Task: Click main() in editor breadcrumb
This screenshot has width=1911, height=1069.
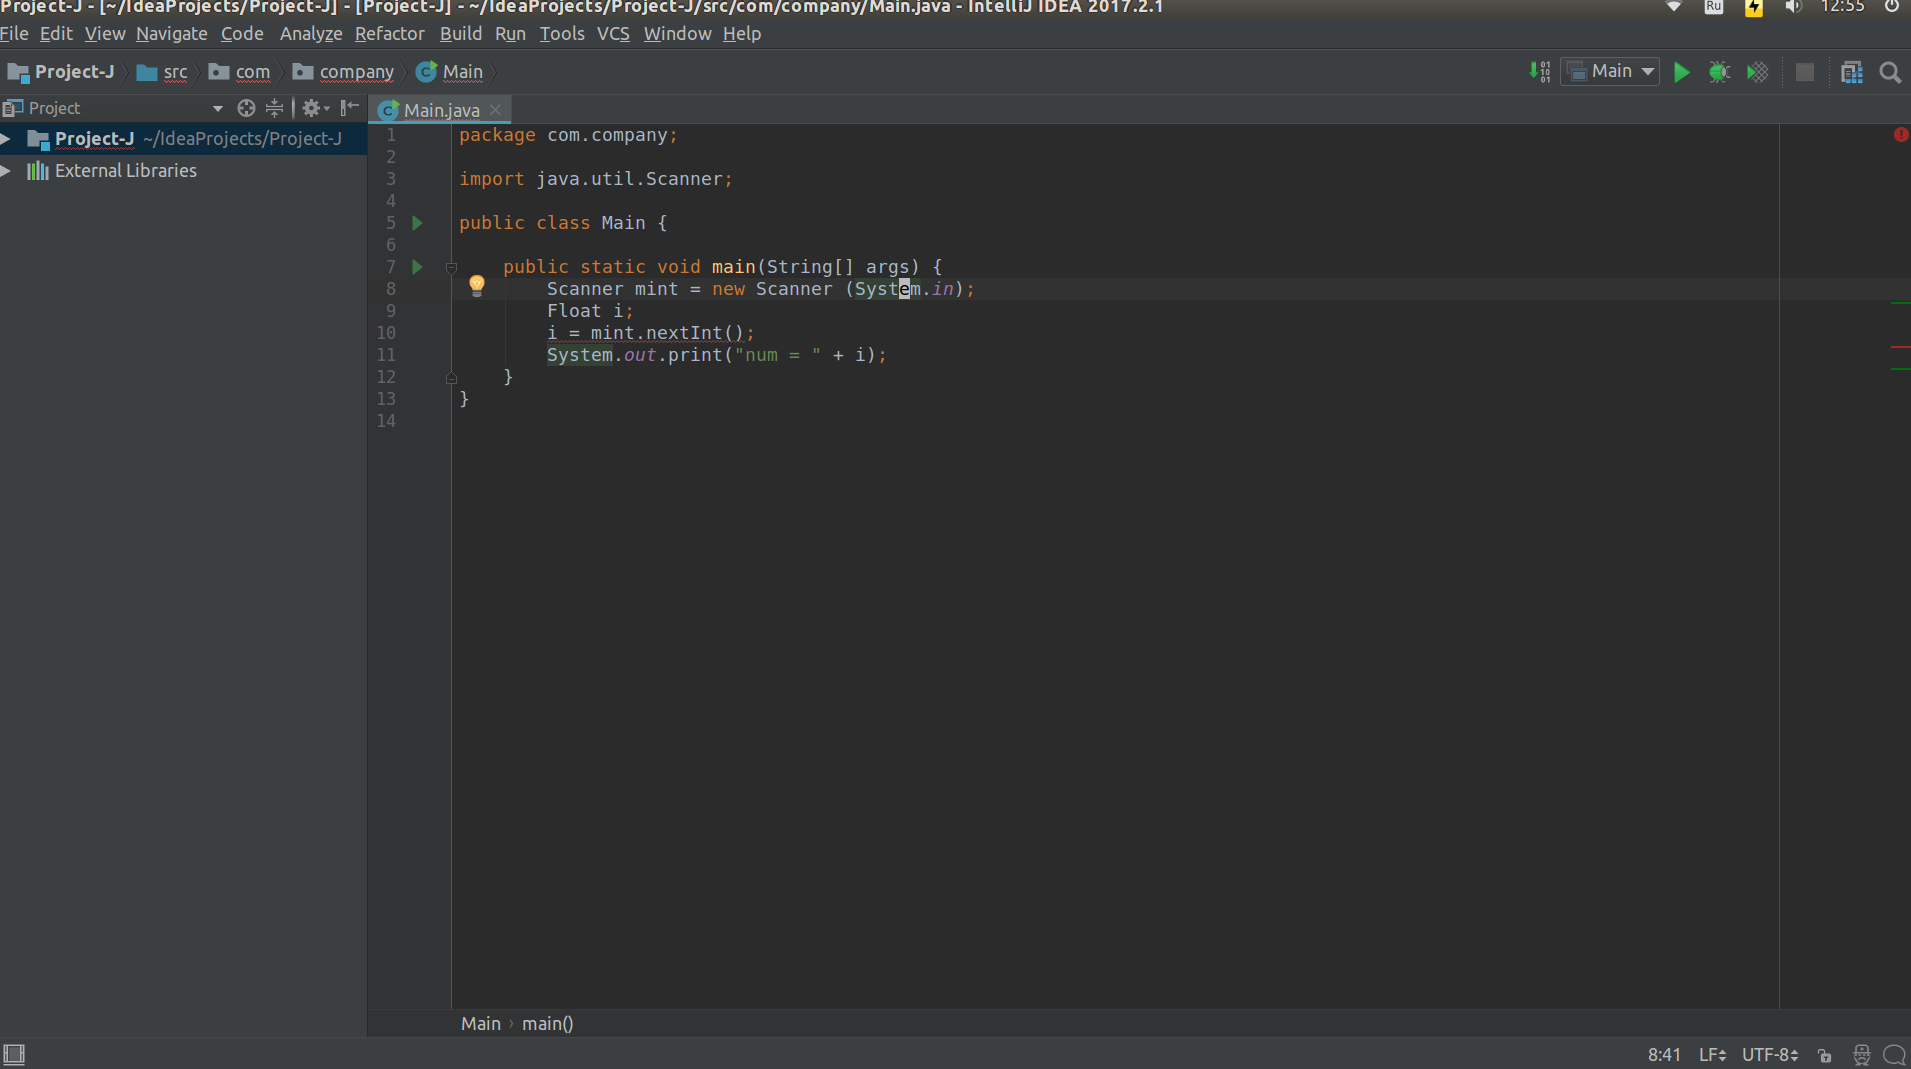Action: pyautogui.click(x=548, y=1024)
